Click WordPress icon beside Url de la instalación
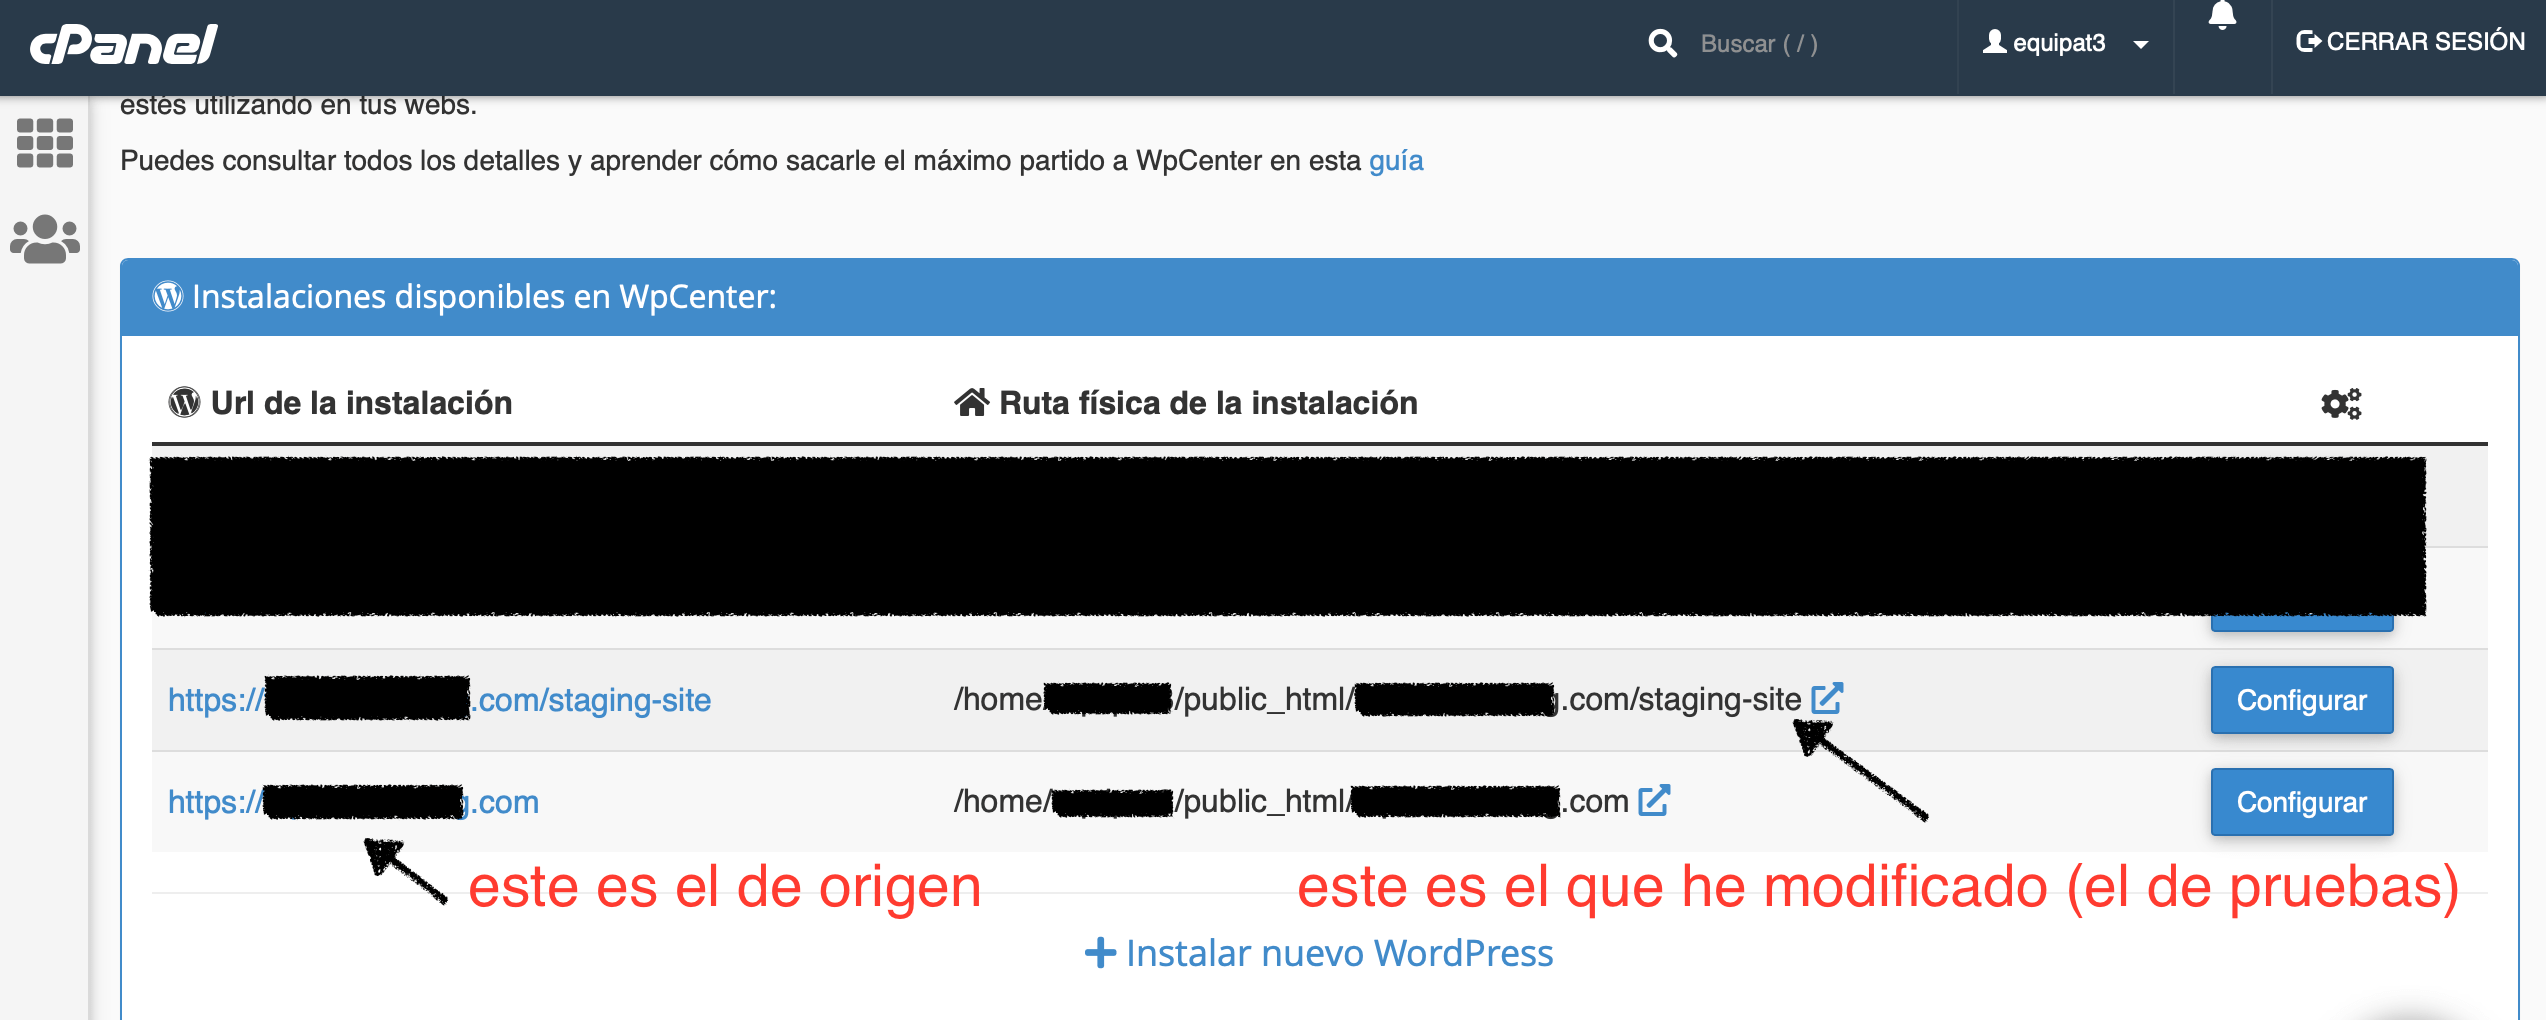 [184, 402]
